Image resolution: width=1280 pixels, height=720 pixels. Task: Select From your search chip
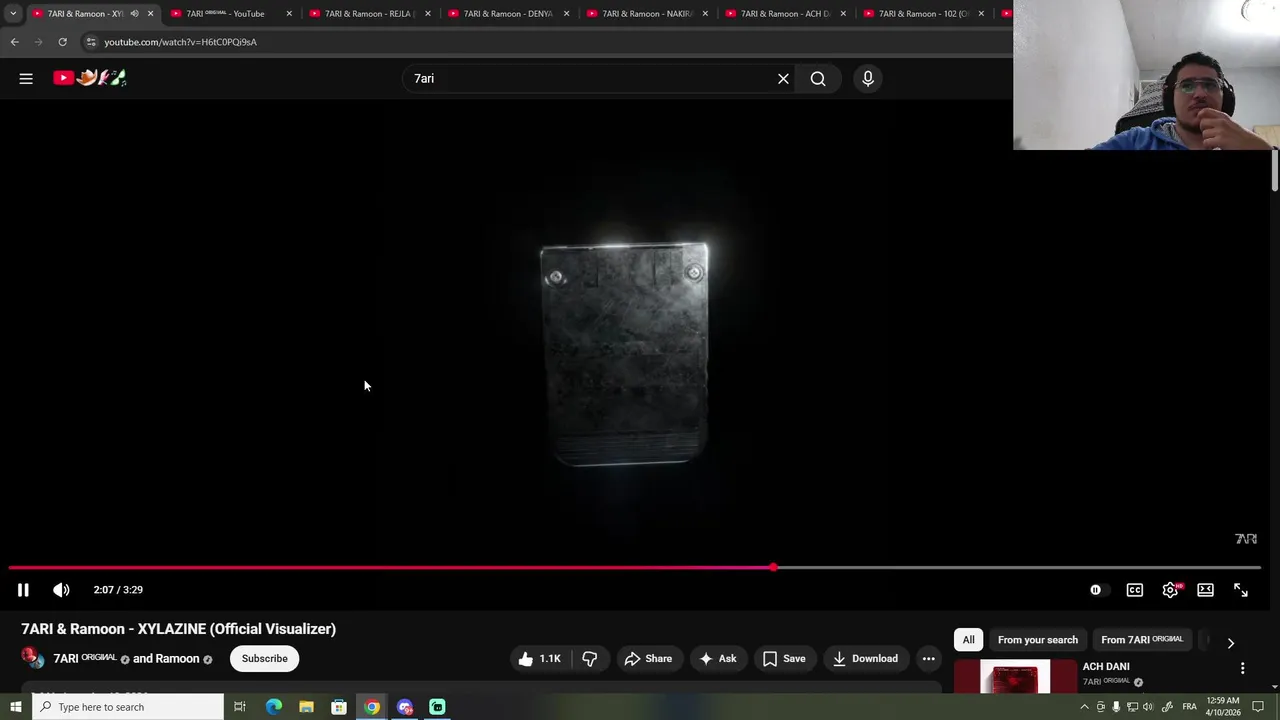point(1037,640)
